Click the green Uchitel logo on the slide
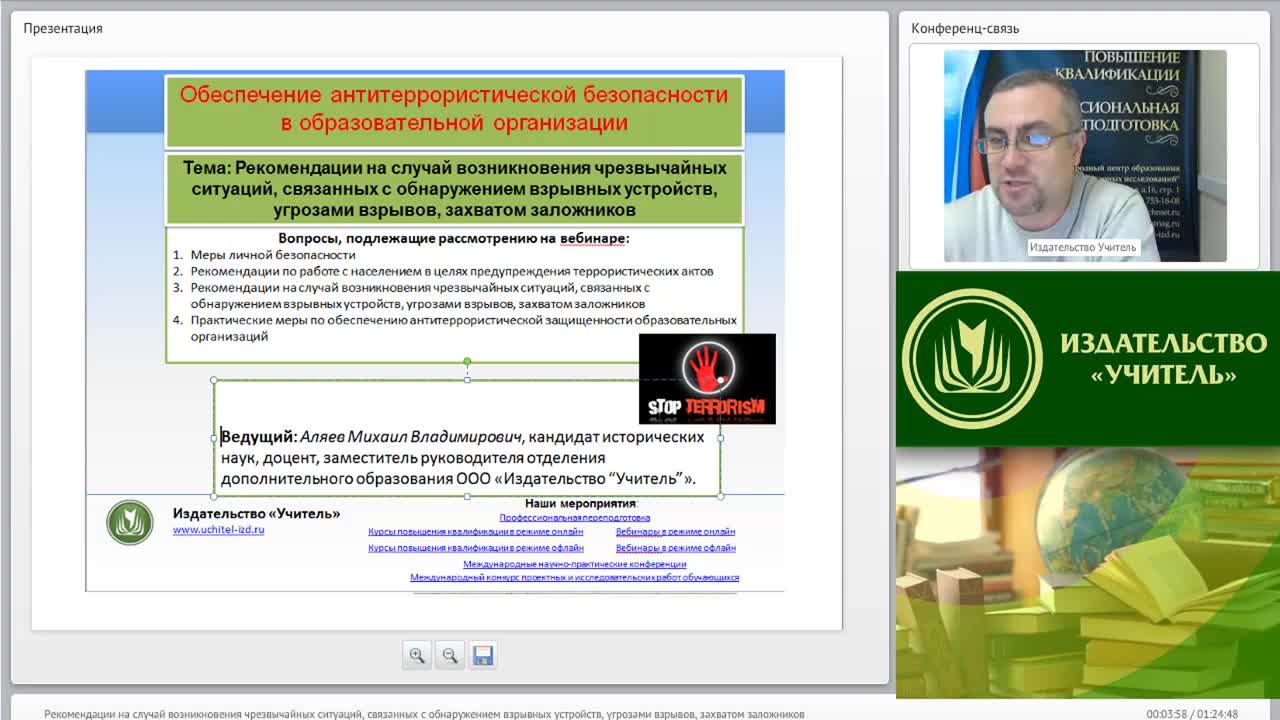1280x720 pixels. coord(130,522)
